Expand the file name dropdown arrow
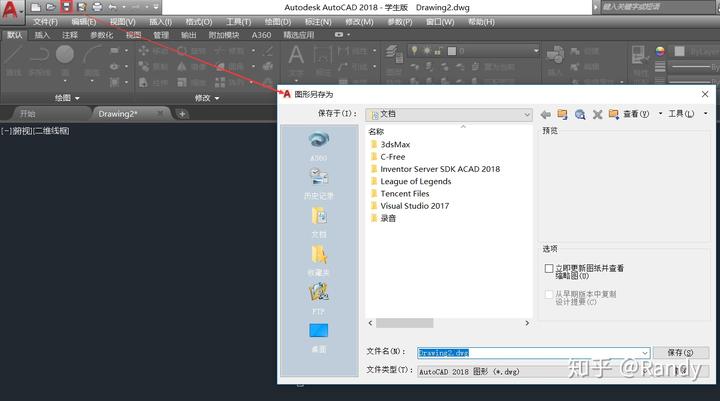This screenshot has height=401, width=720. click(645, 353)
